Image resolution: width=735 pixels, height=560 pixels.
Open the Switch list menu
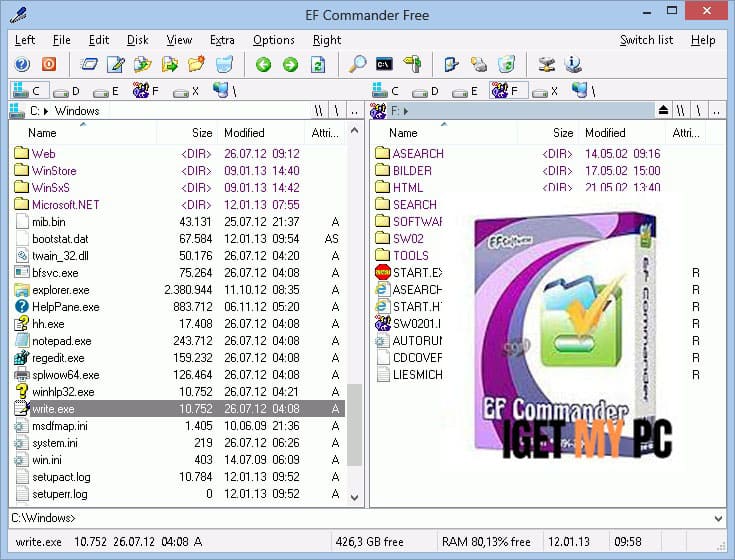click(x=646, y=40)
